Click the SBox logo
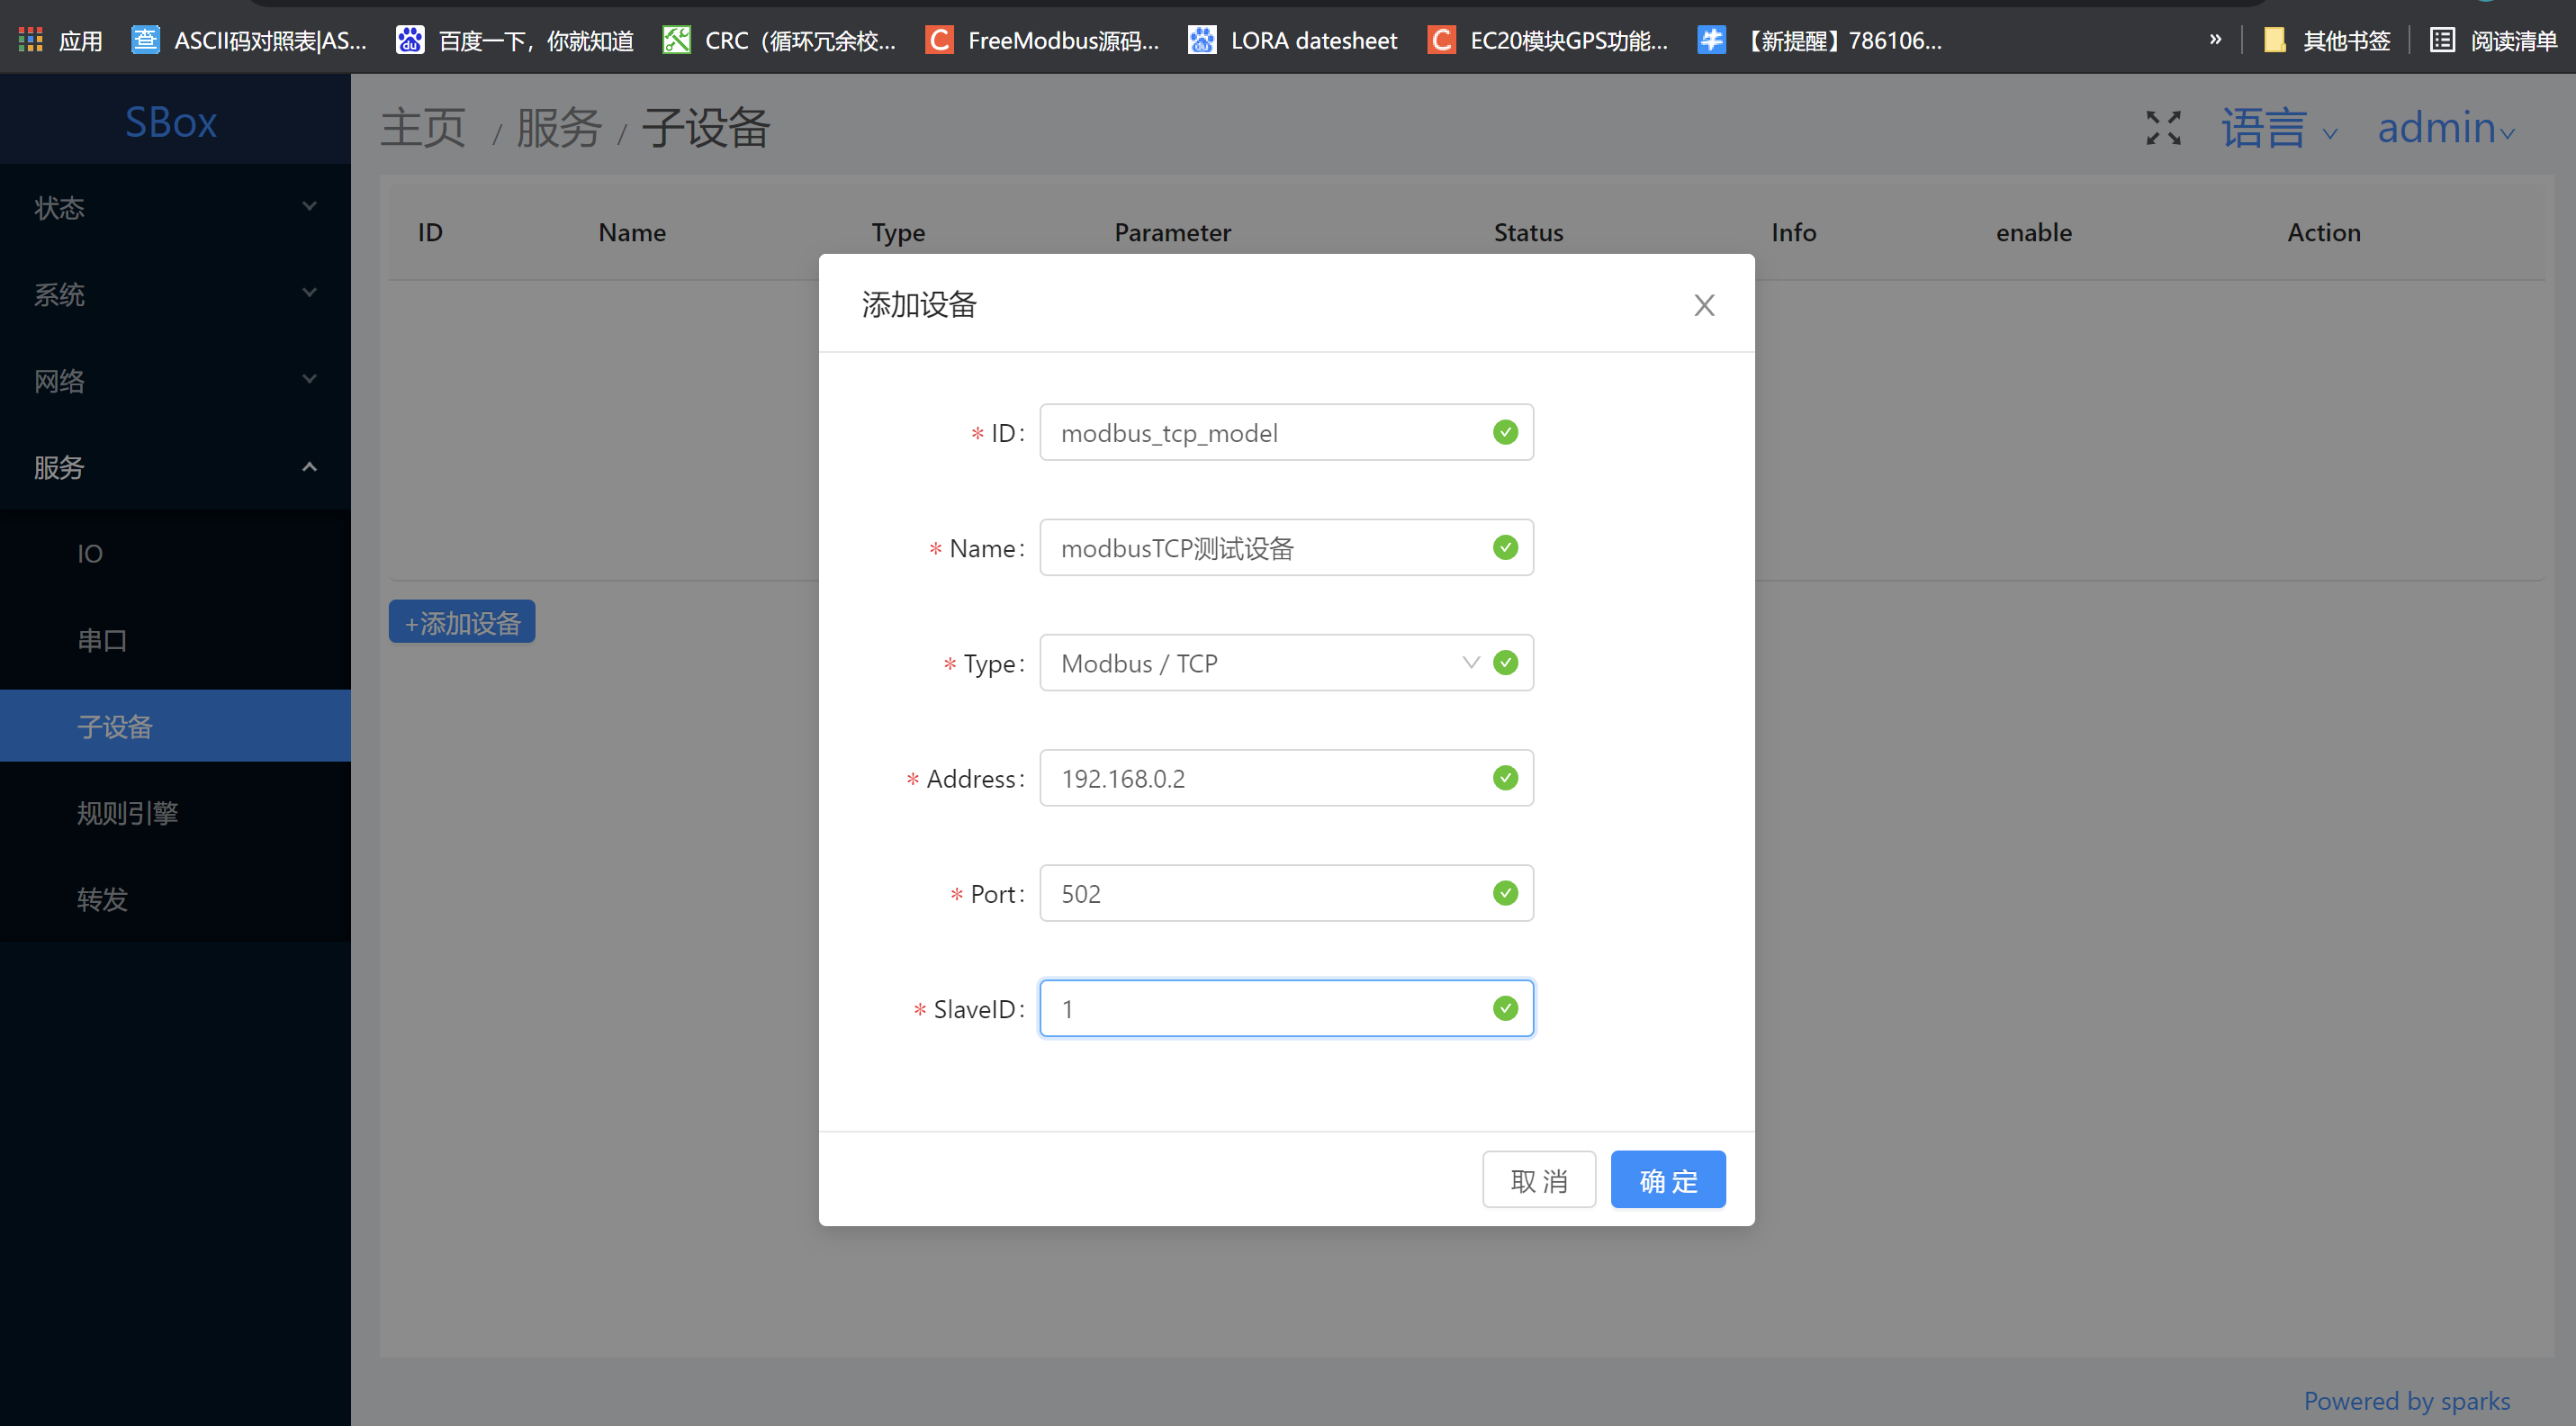 coord(171,122)
